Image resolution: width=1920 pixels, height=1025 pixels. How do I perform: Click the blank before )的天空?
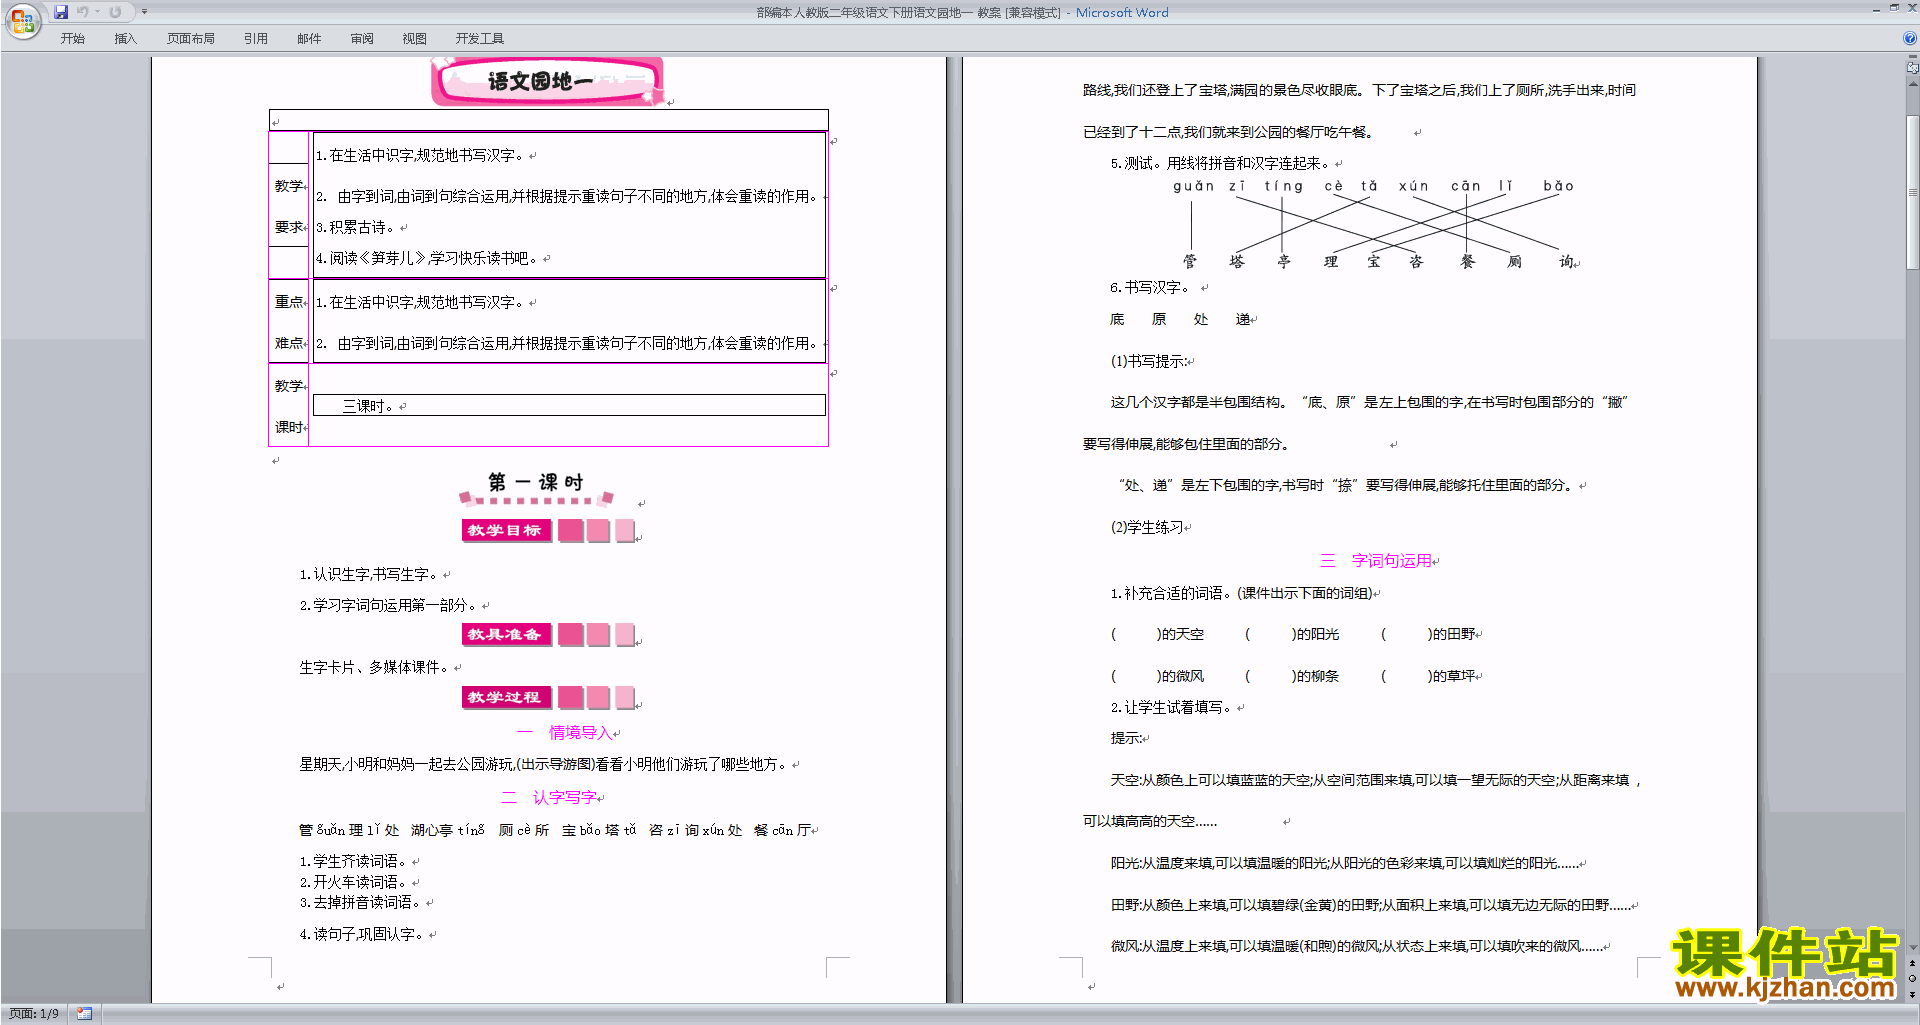(1136, 635)
